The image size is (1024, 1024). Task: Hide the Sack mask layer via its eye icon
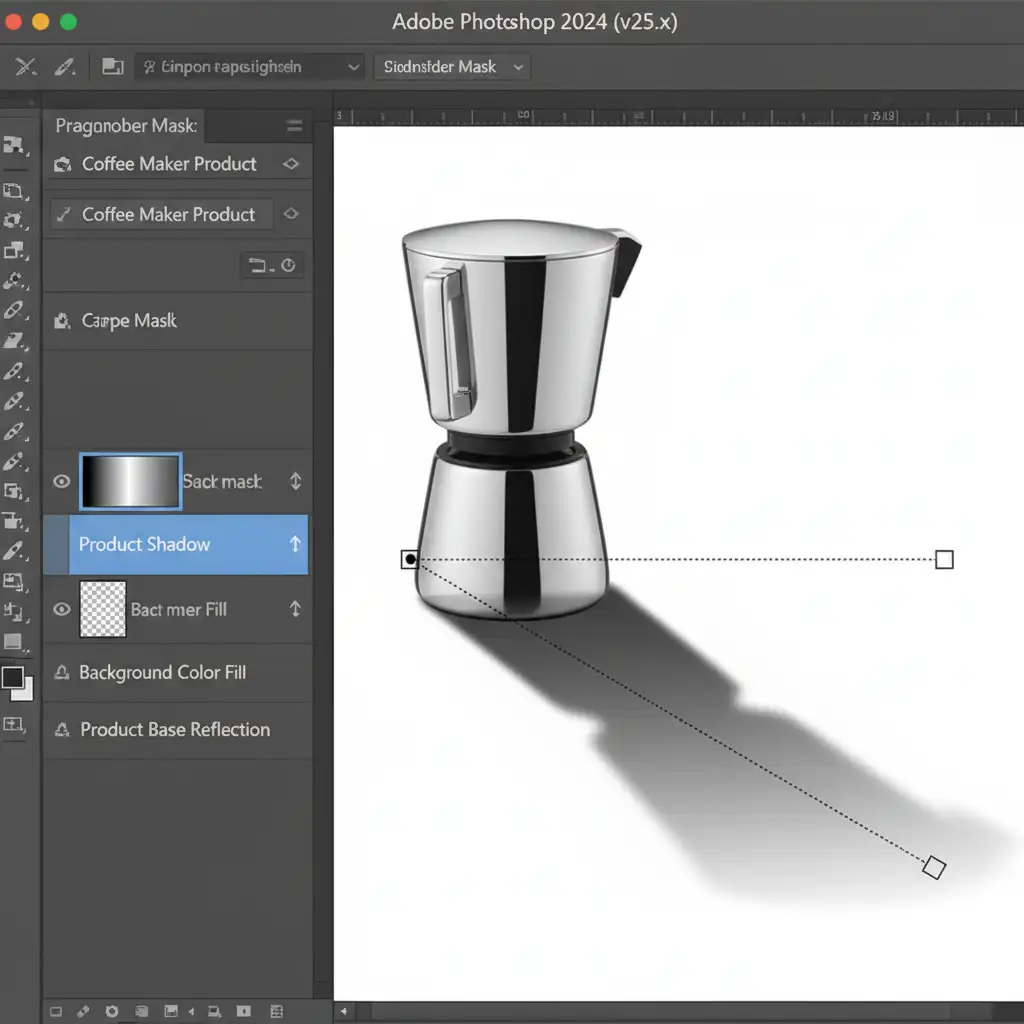62,481
